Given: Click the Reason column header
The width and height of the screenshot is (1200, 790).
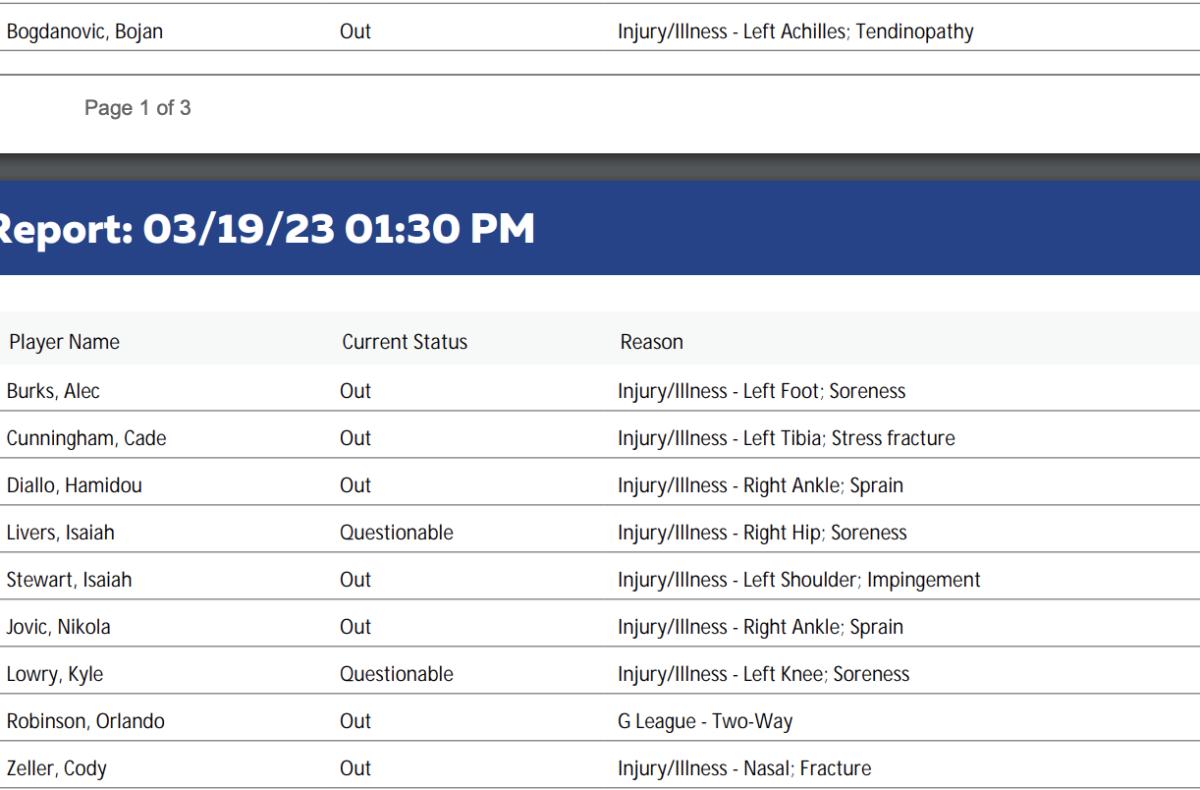Looking at the screenshot, I should tap(651, 342).
